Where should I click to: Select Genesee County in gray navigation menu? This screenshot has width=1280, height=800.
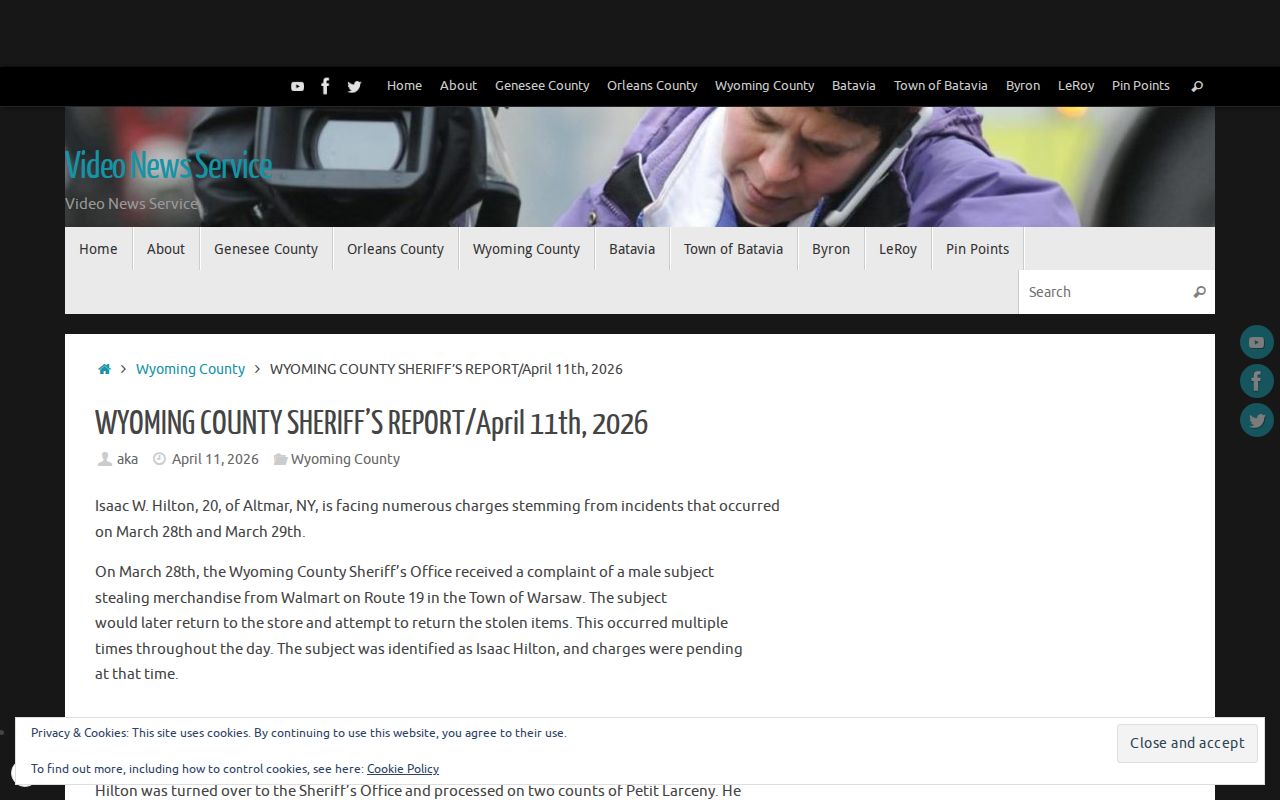tap(266, 249)
